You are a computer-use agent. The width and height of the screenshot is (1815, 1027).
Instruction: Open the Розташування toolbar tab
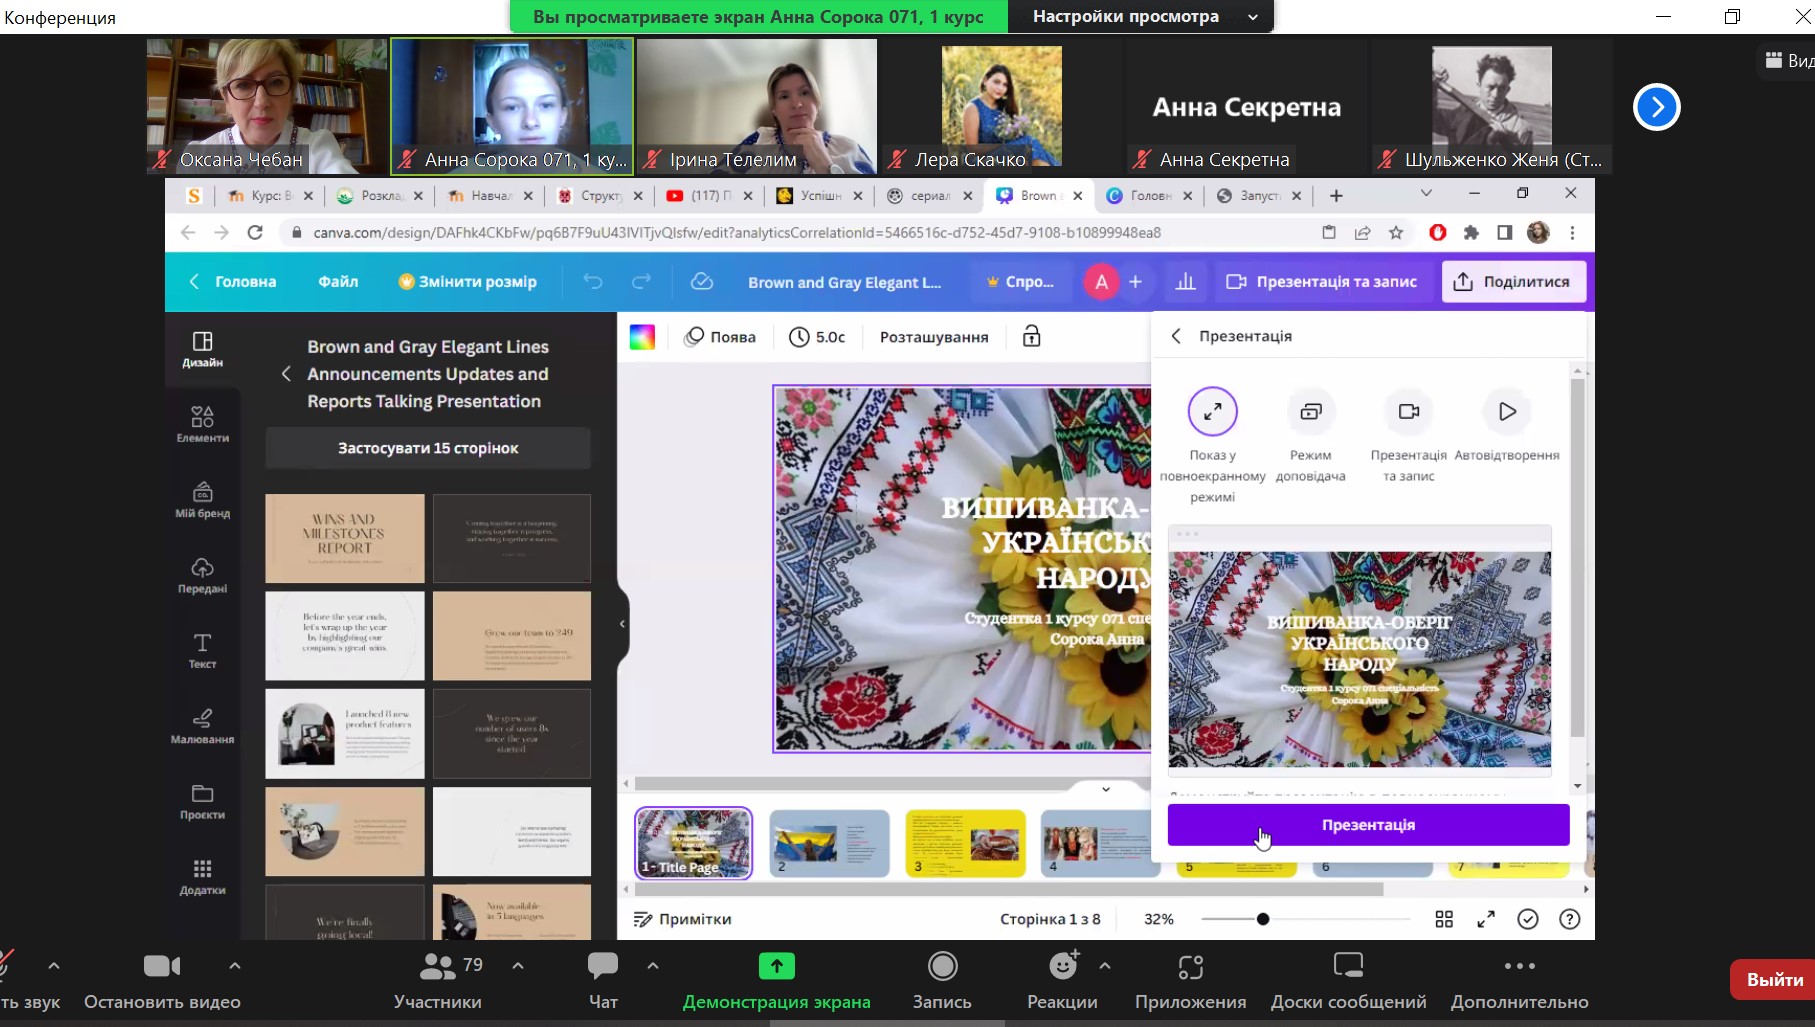coord(933,337)
